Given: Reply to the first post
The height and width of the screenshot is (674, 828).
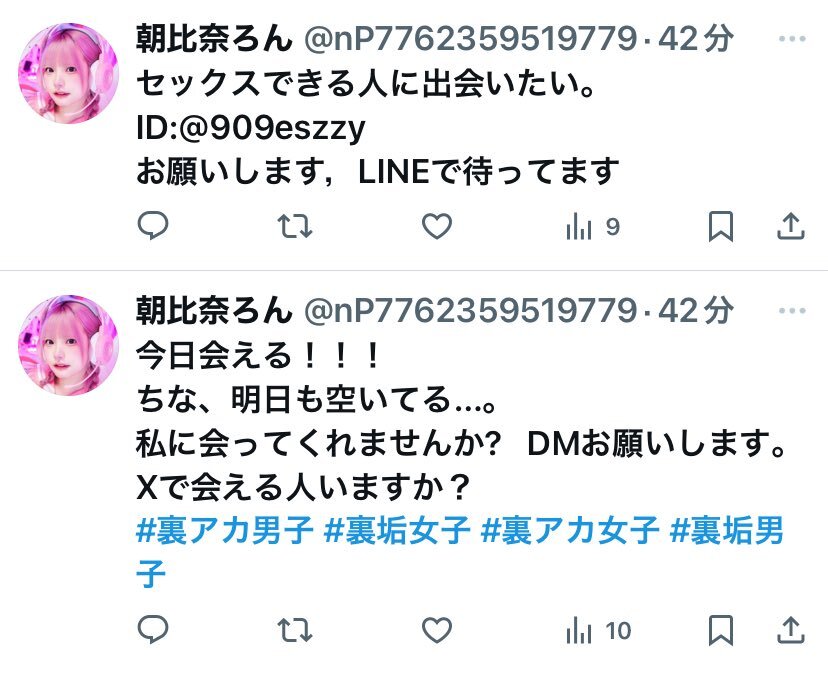Looking at the screenshot, I should 153,226.
